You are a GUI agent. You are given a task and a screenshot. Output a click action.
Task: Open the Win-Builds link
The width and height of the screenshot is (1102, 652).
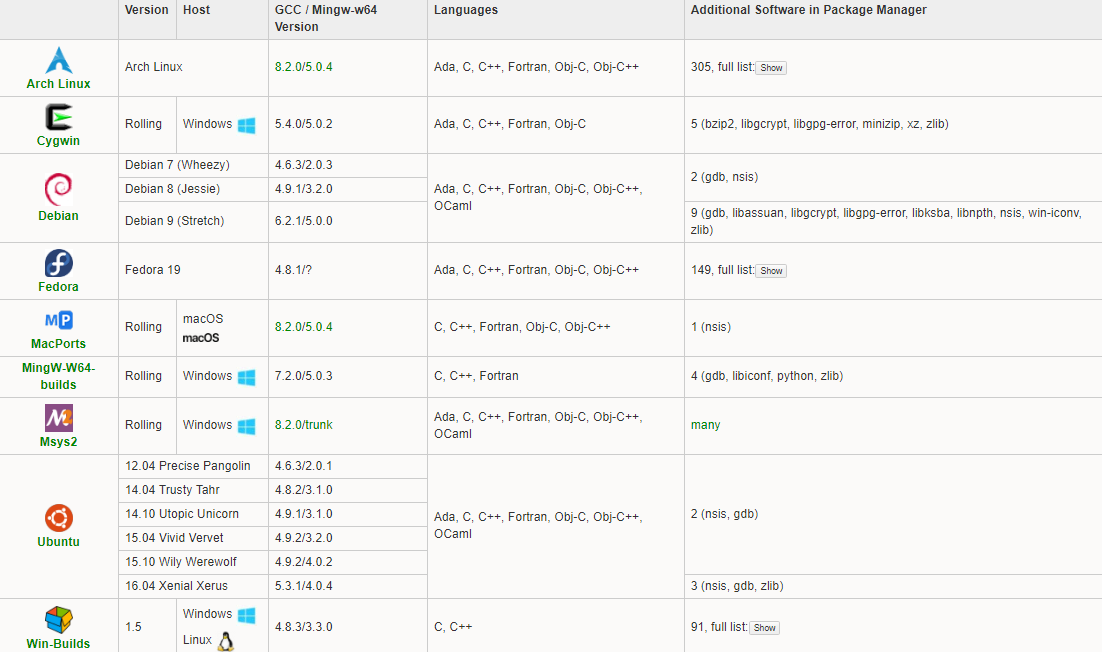58,644
